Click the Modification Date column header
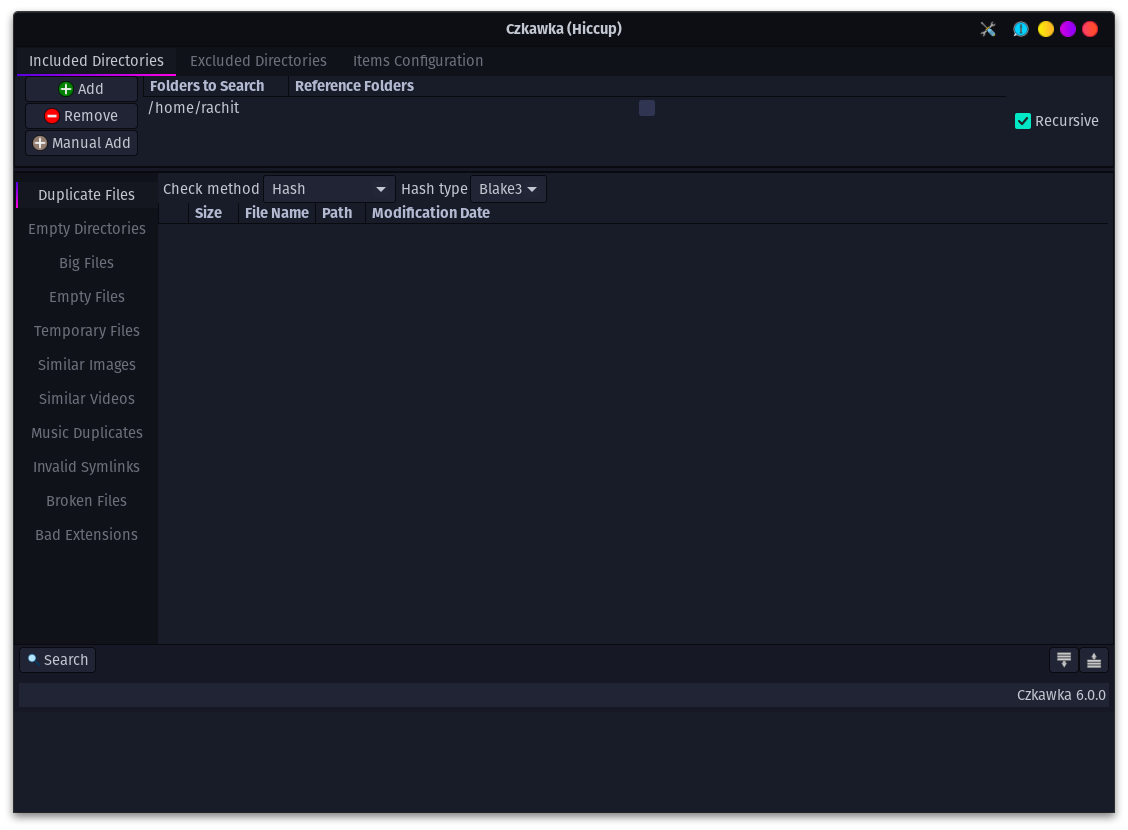Screen dimensions: 1128x830 pos(430,212)
